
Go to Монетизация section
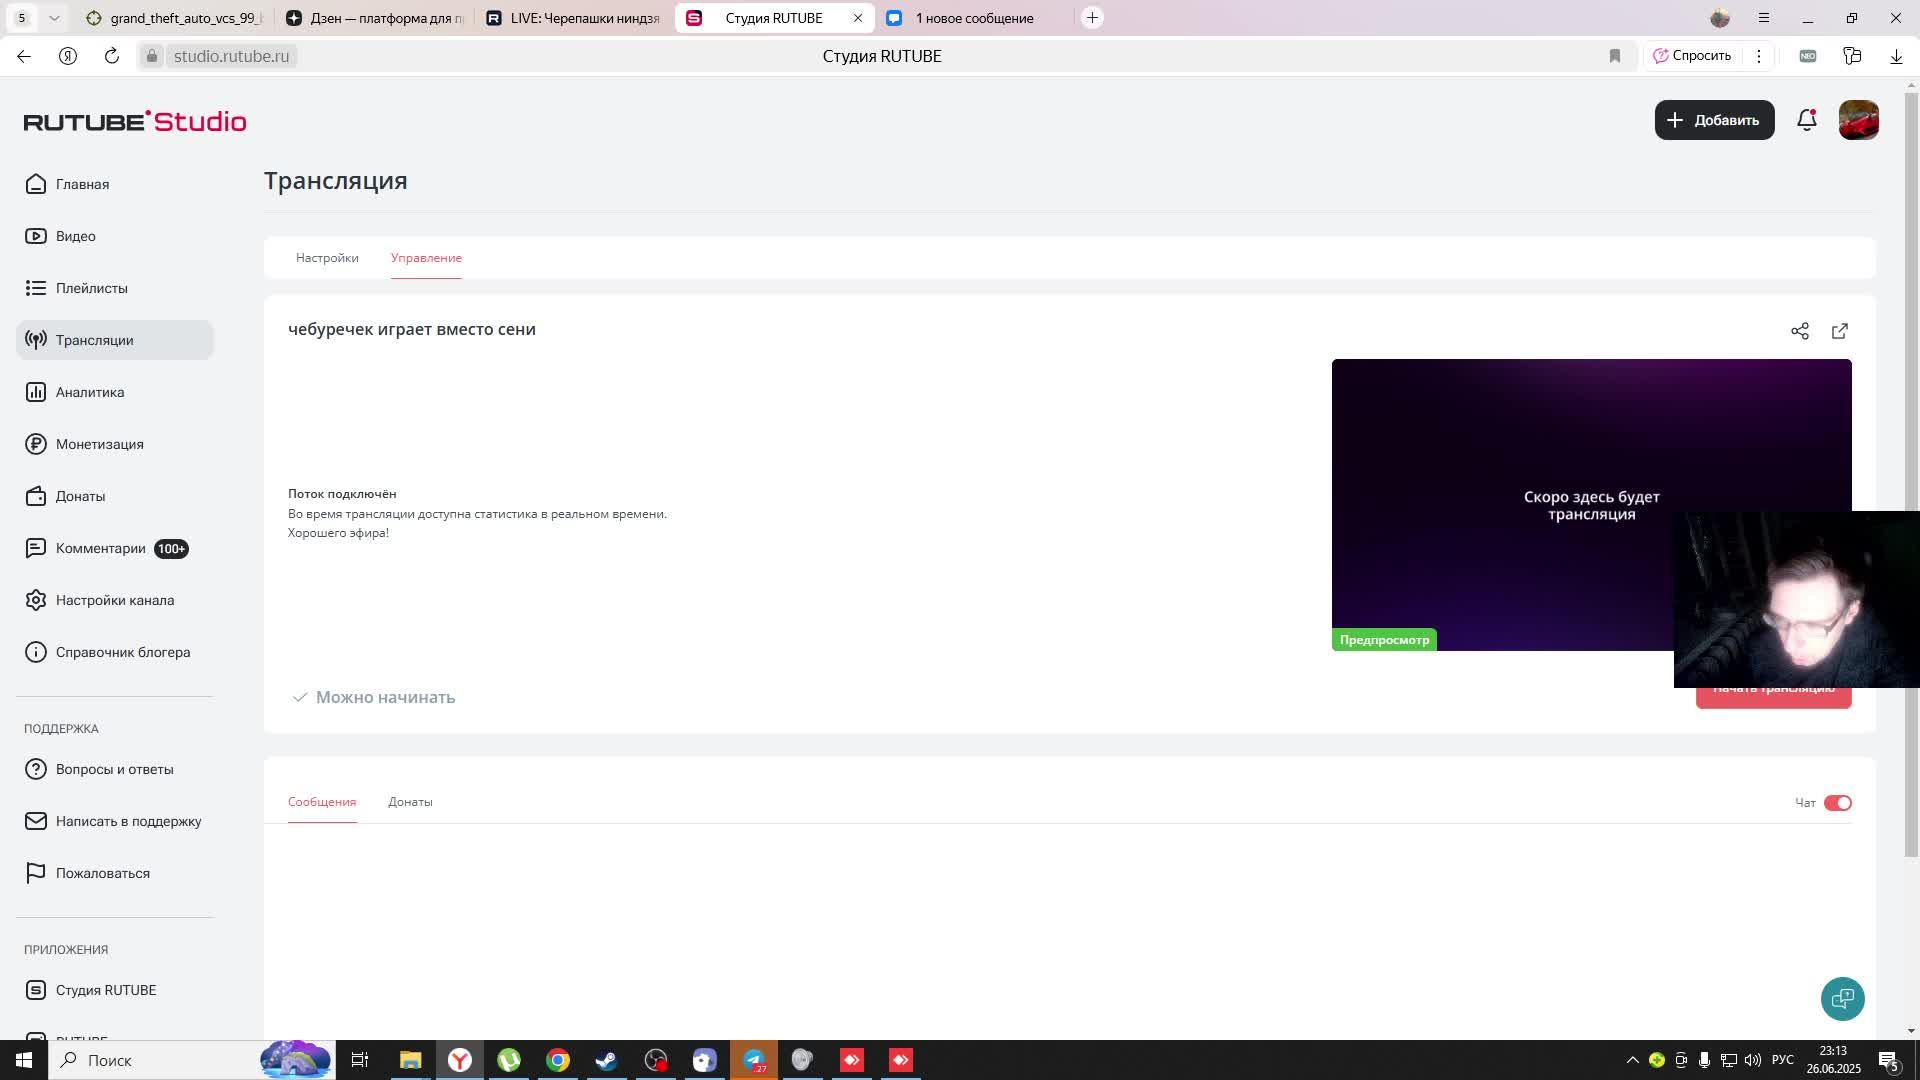[99, 444]
